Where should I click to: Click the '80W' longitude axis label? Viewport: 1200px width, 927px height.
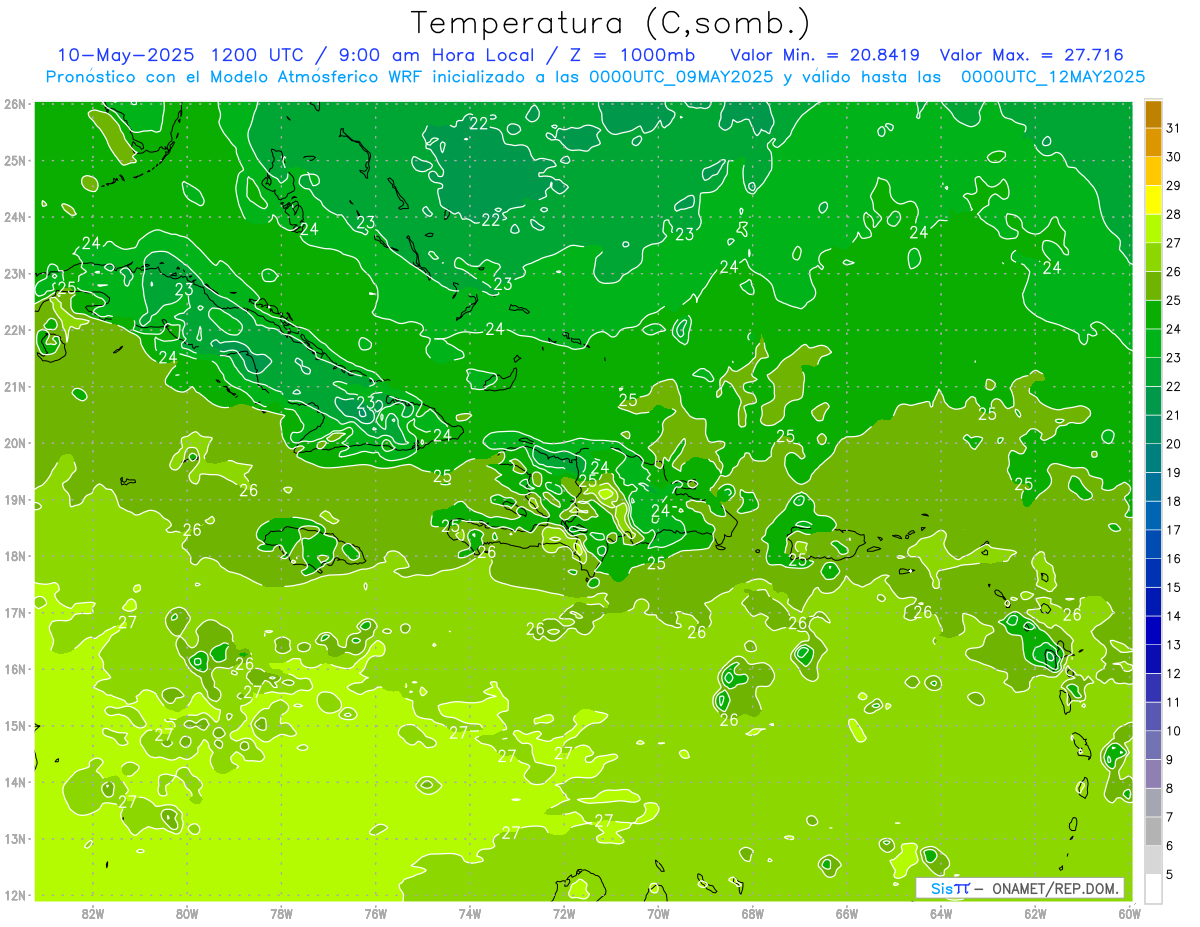pyautogui.click(x=186, y=913)
